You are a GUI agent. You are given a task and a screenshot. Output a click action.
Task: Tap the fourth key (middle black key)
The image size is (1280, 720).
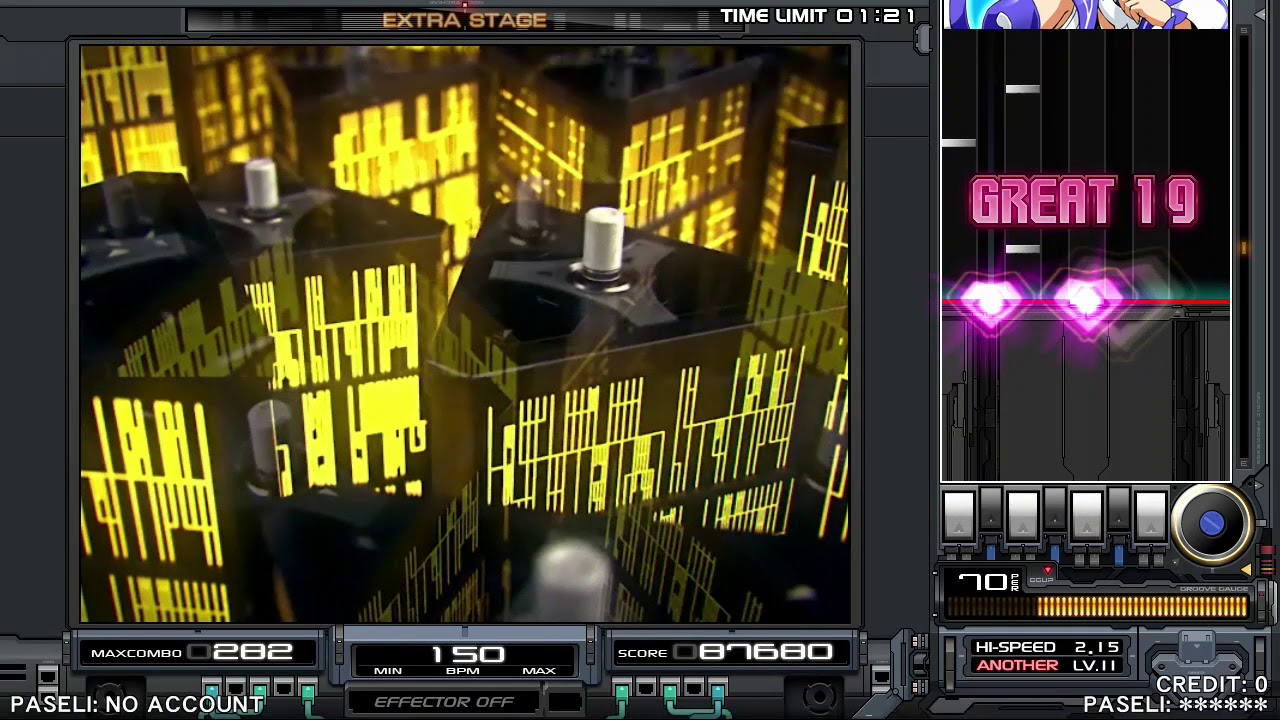point(1054,508)
